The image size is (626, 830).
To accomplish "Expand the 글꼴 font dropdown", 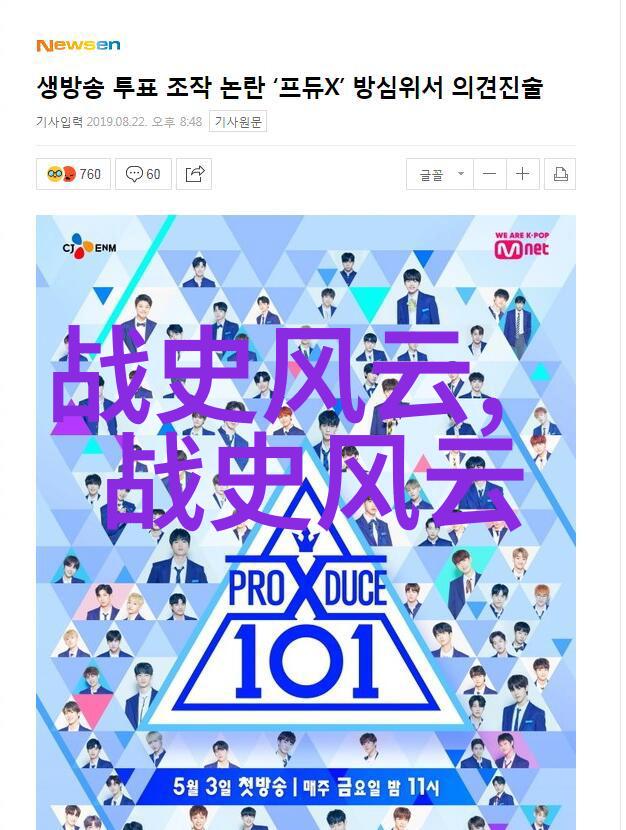I will point(440,174).
